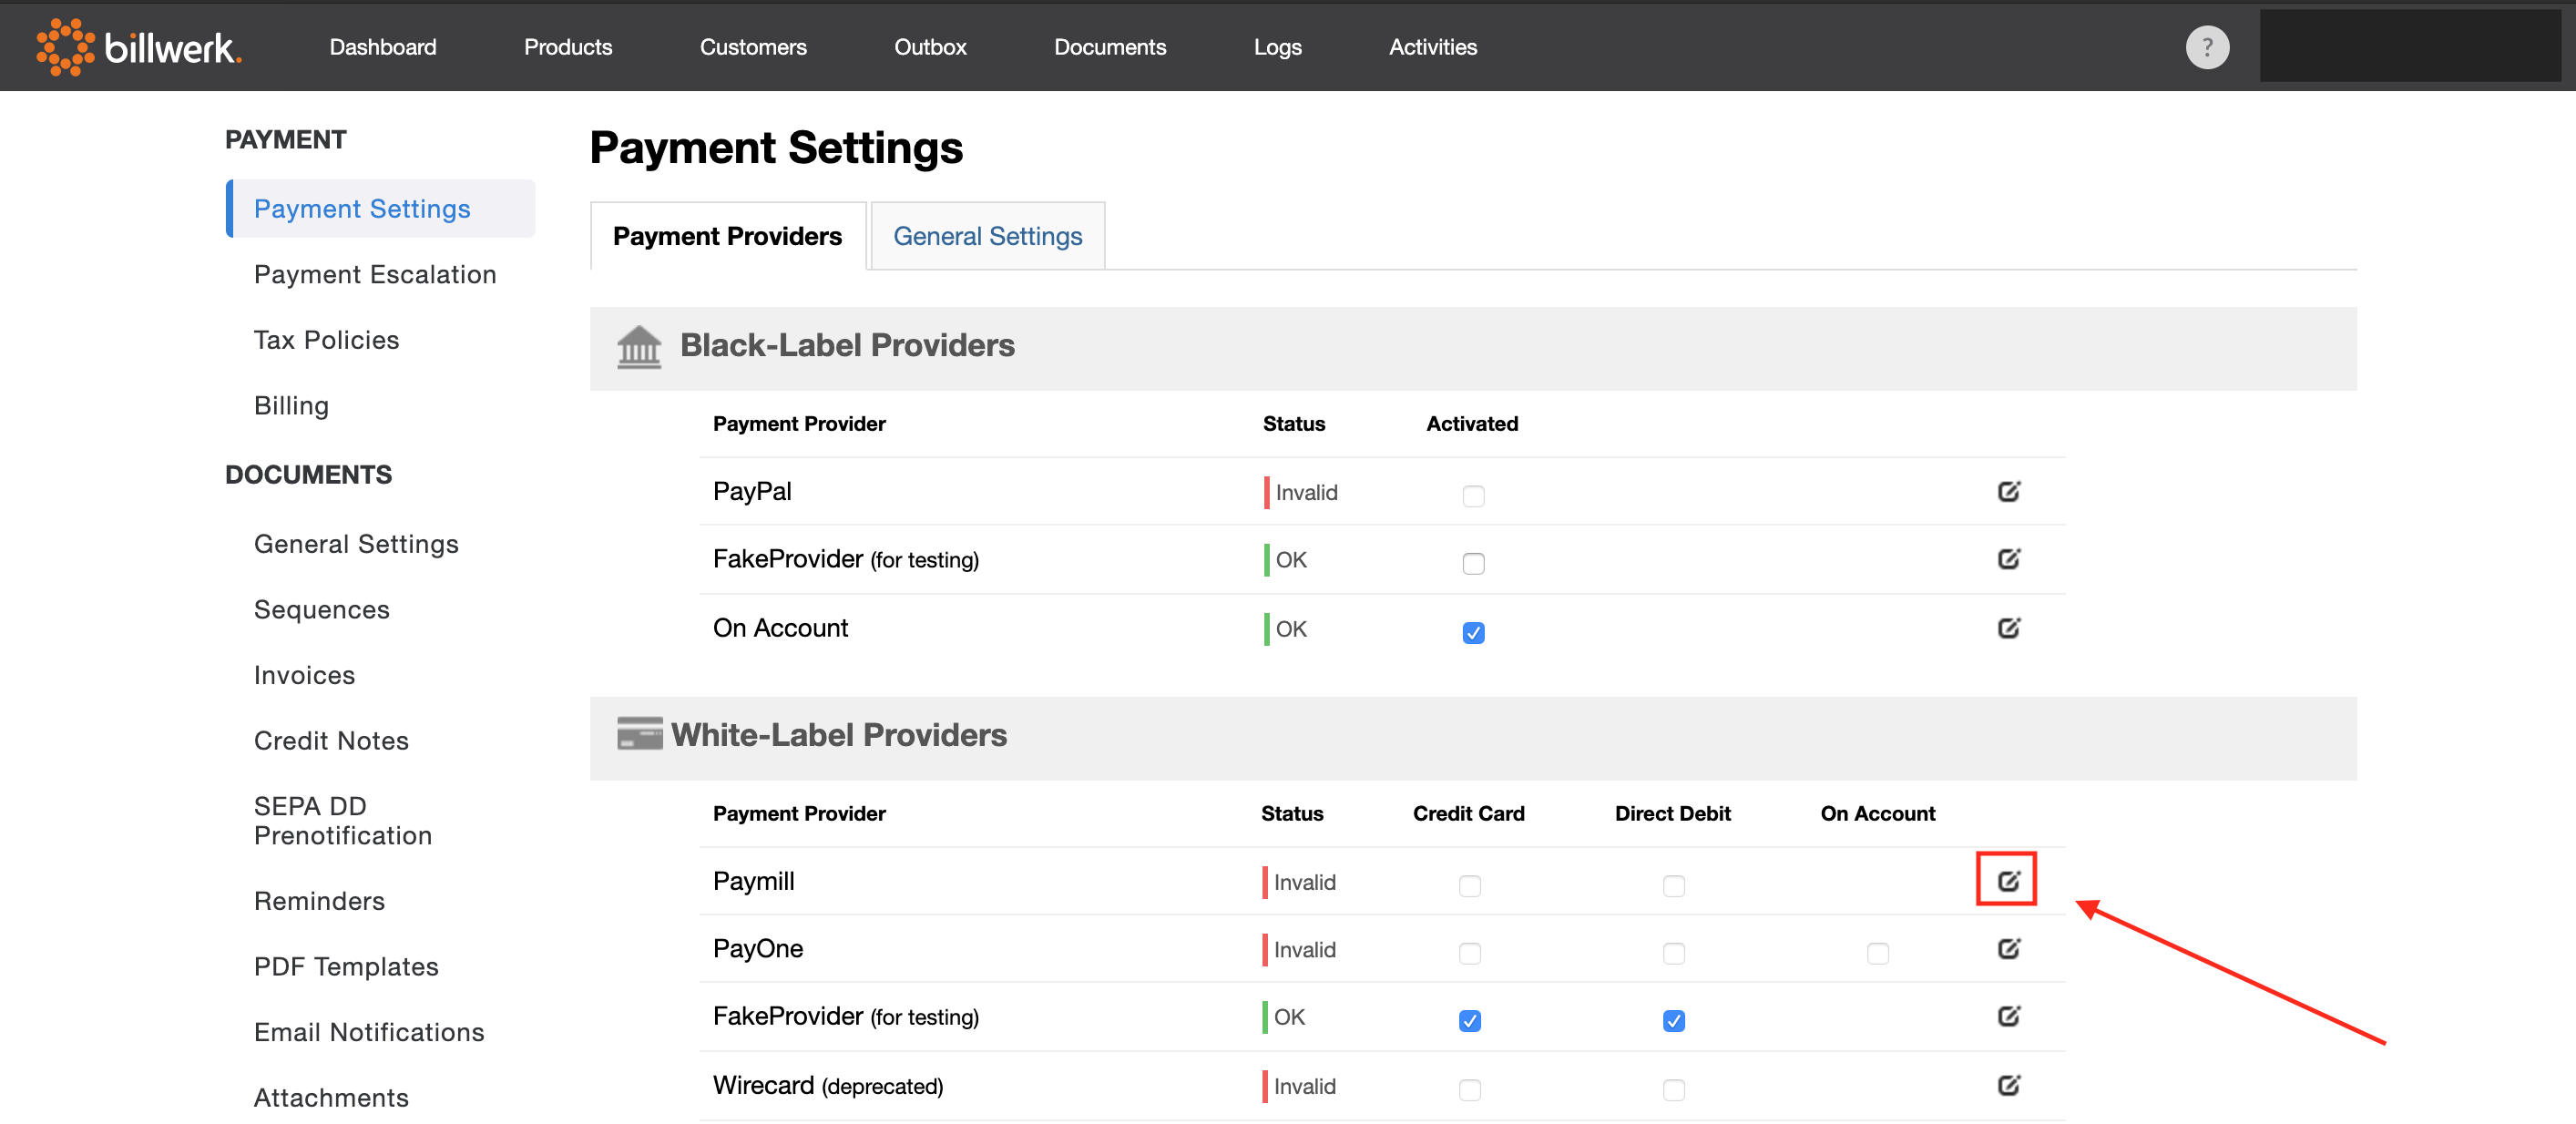Click the PayPal provider name
This screenshot has height=1124, width=2576.
coord(752,491)
